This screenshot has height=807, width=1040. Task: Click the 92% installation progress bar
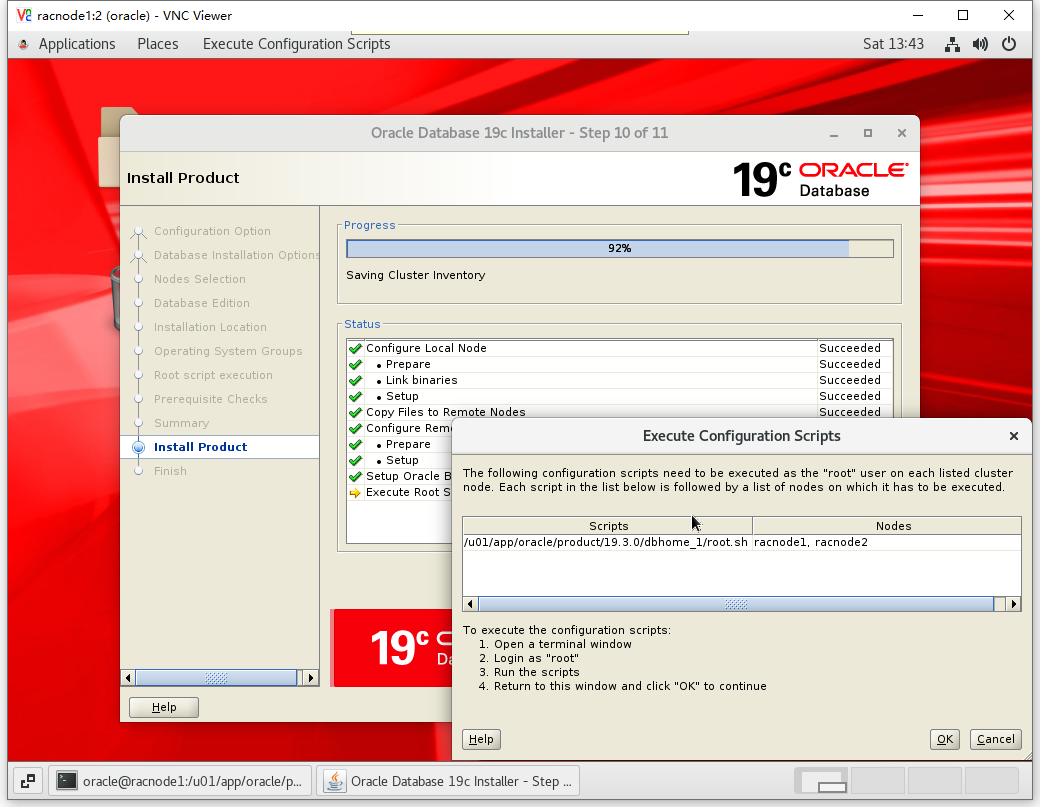coord(619,248)
